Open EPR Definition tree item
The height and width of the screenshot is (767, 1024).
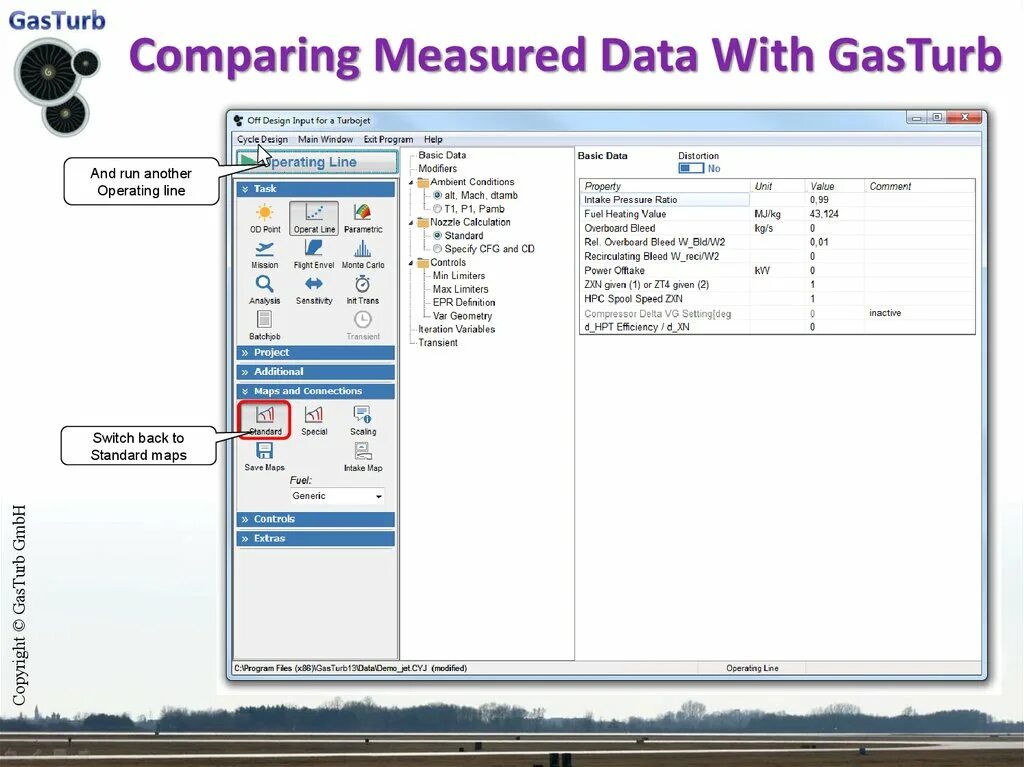coord(464,302)
